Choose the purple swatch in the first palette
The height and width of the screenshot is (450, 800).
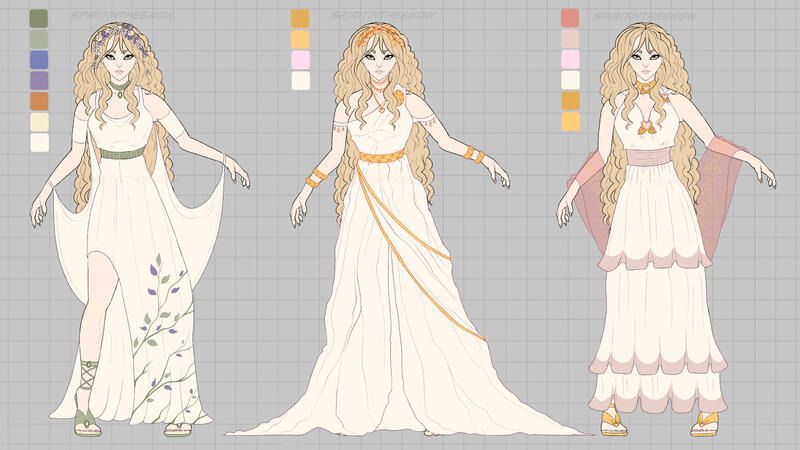coord(39,80)
